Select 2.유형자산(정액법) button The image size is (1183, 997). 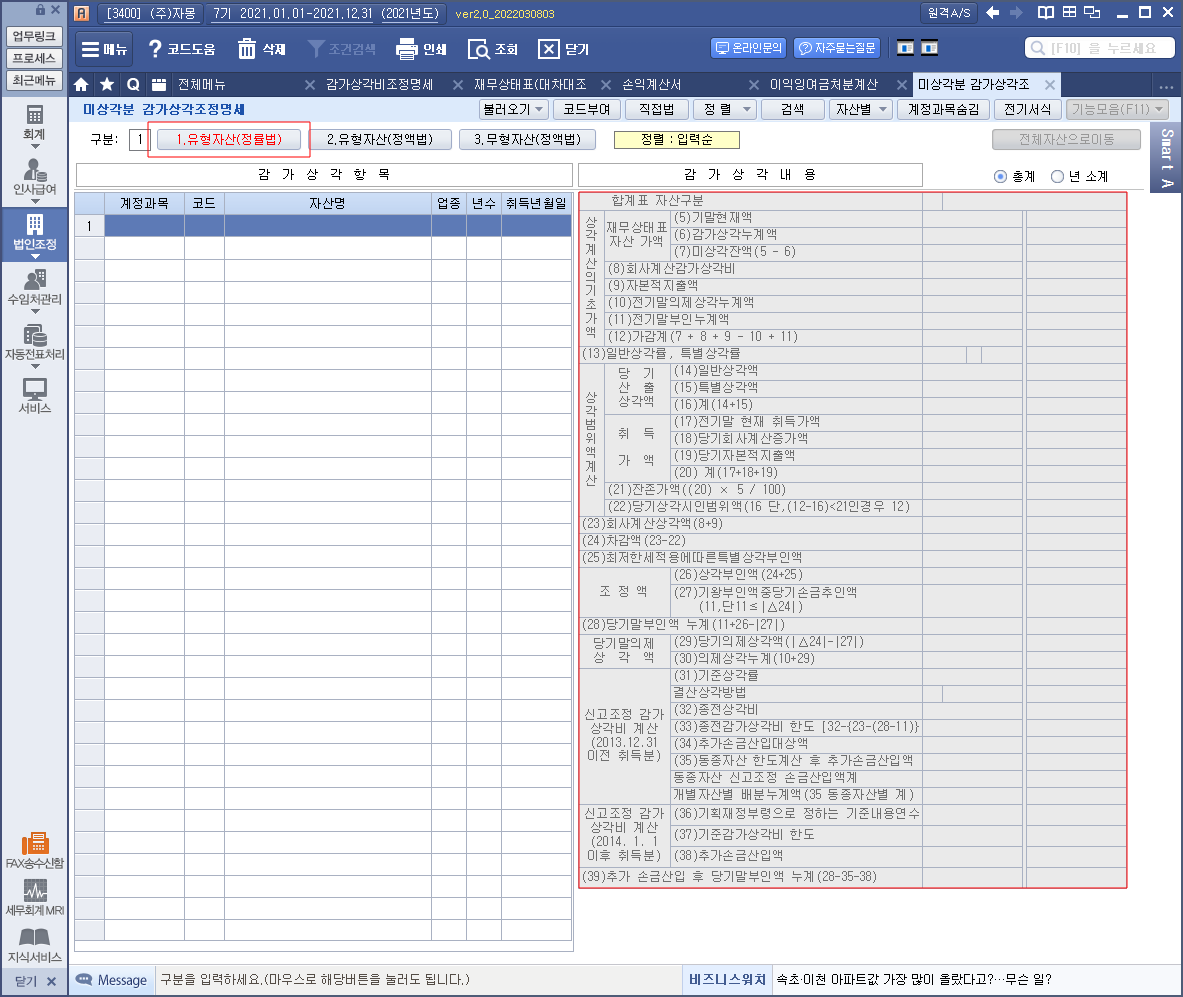point(379,140)
